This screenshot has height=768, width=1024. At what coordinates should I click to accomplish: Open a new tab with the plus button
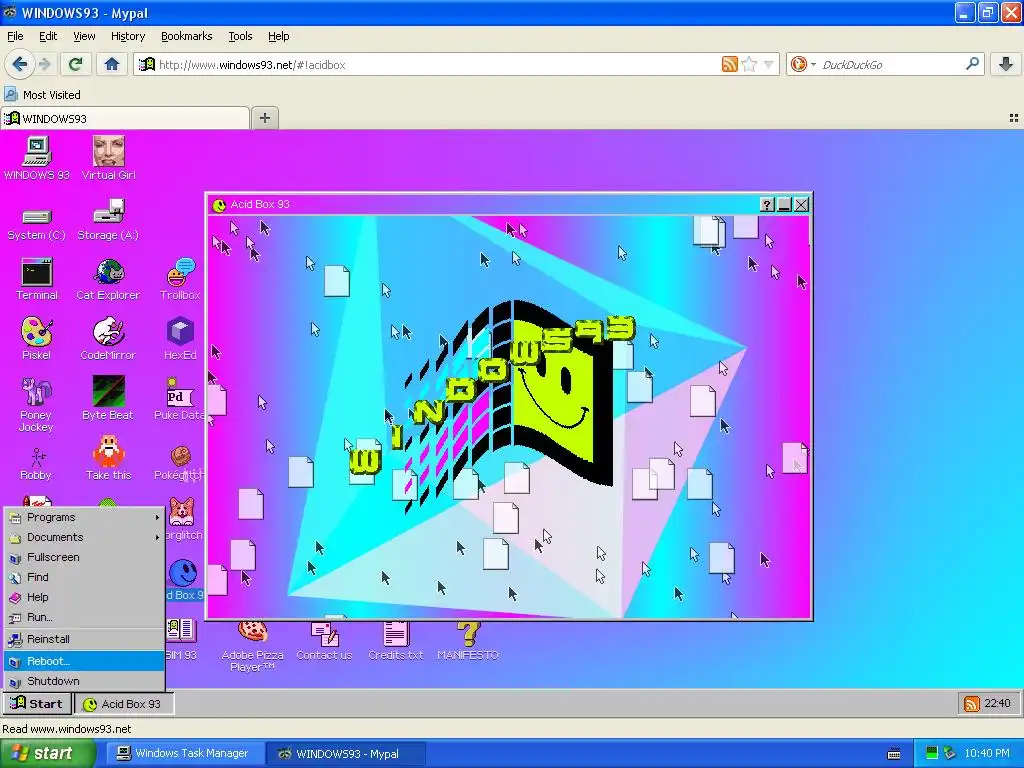(264, 118)
